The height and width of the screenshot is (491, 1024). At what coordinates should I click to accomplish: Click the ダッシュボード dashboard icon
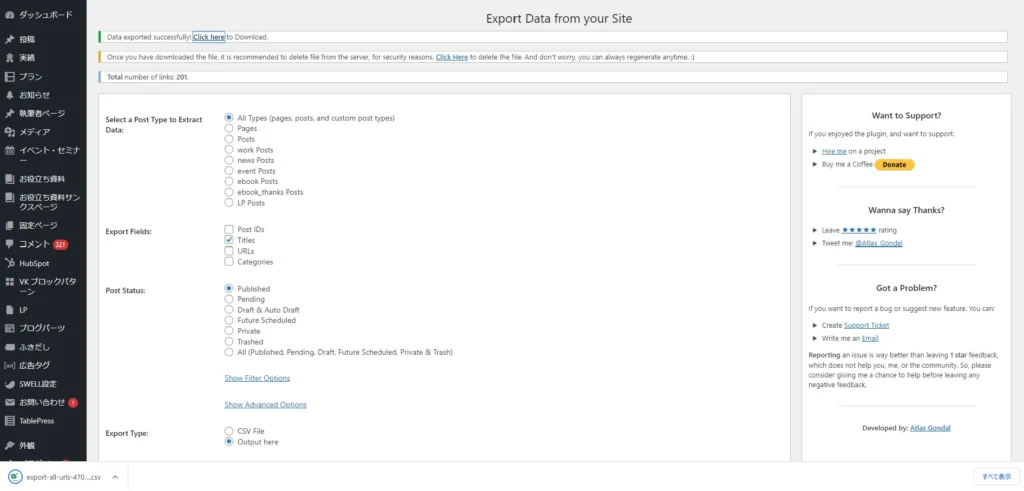click(9, 14)
